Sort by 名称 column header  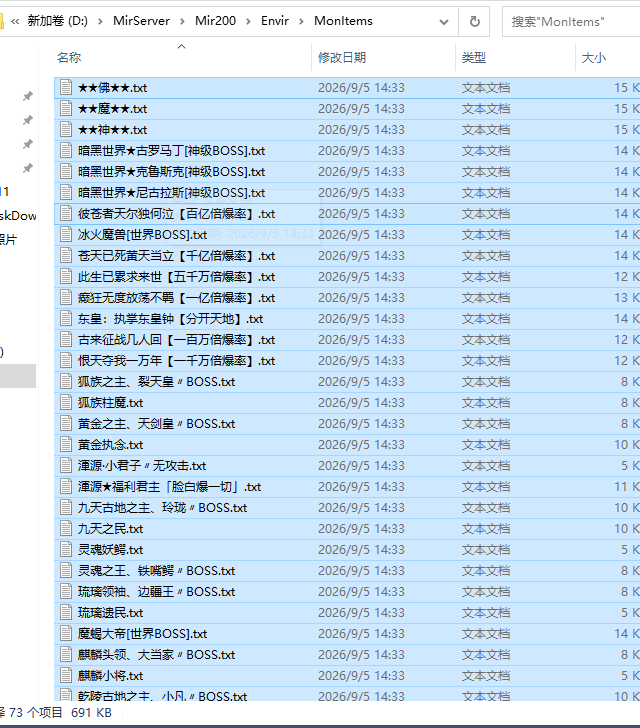click(69, 58)
